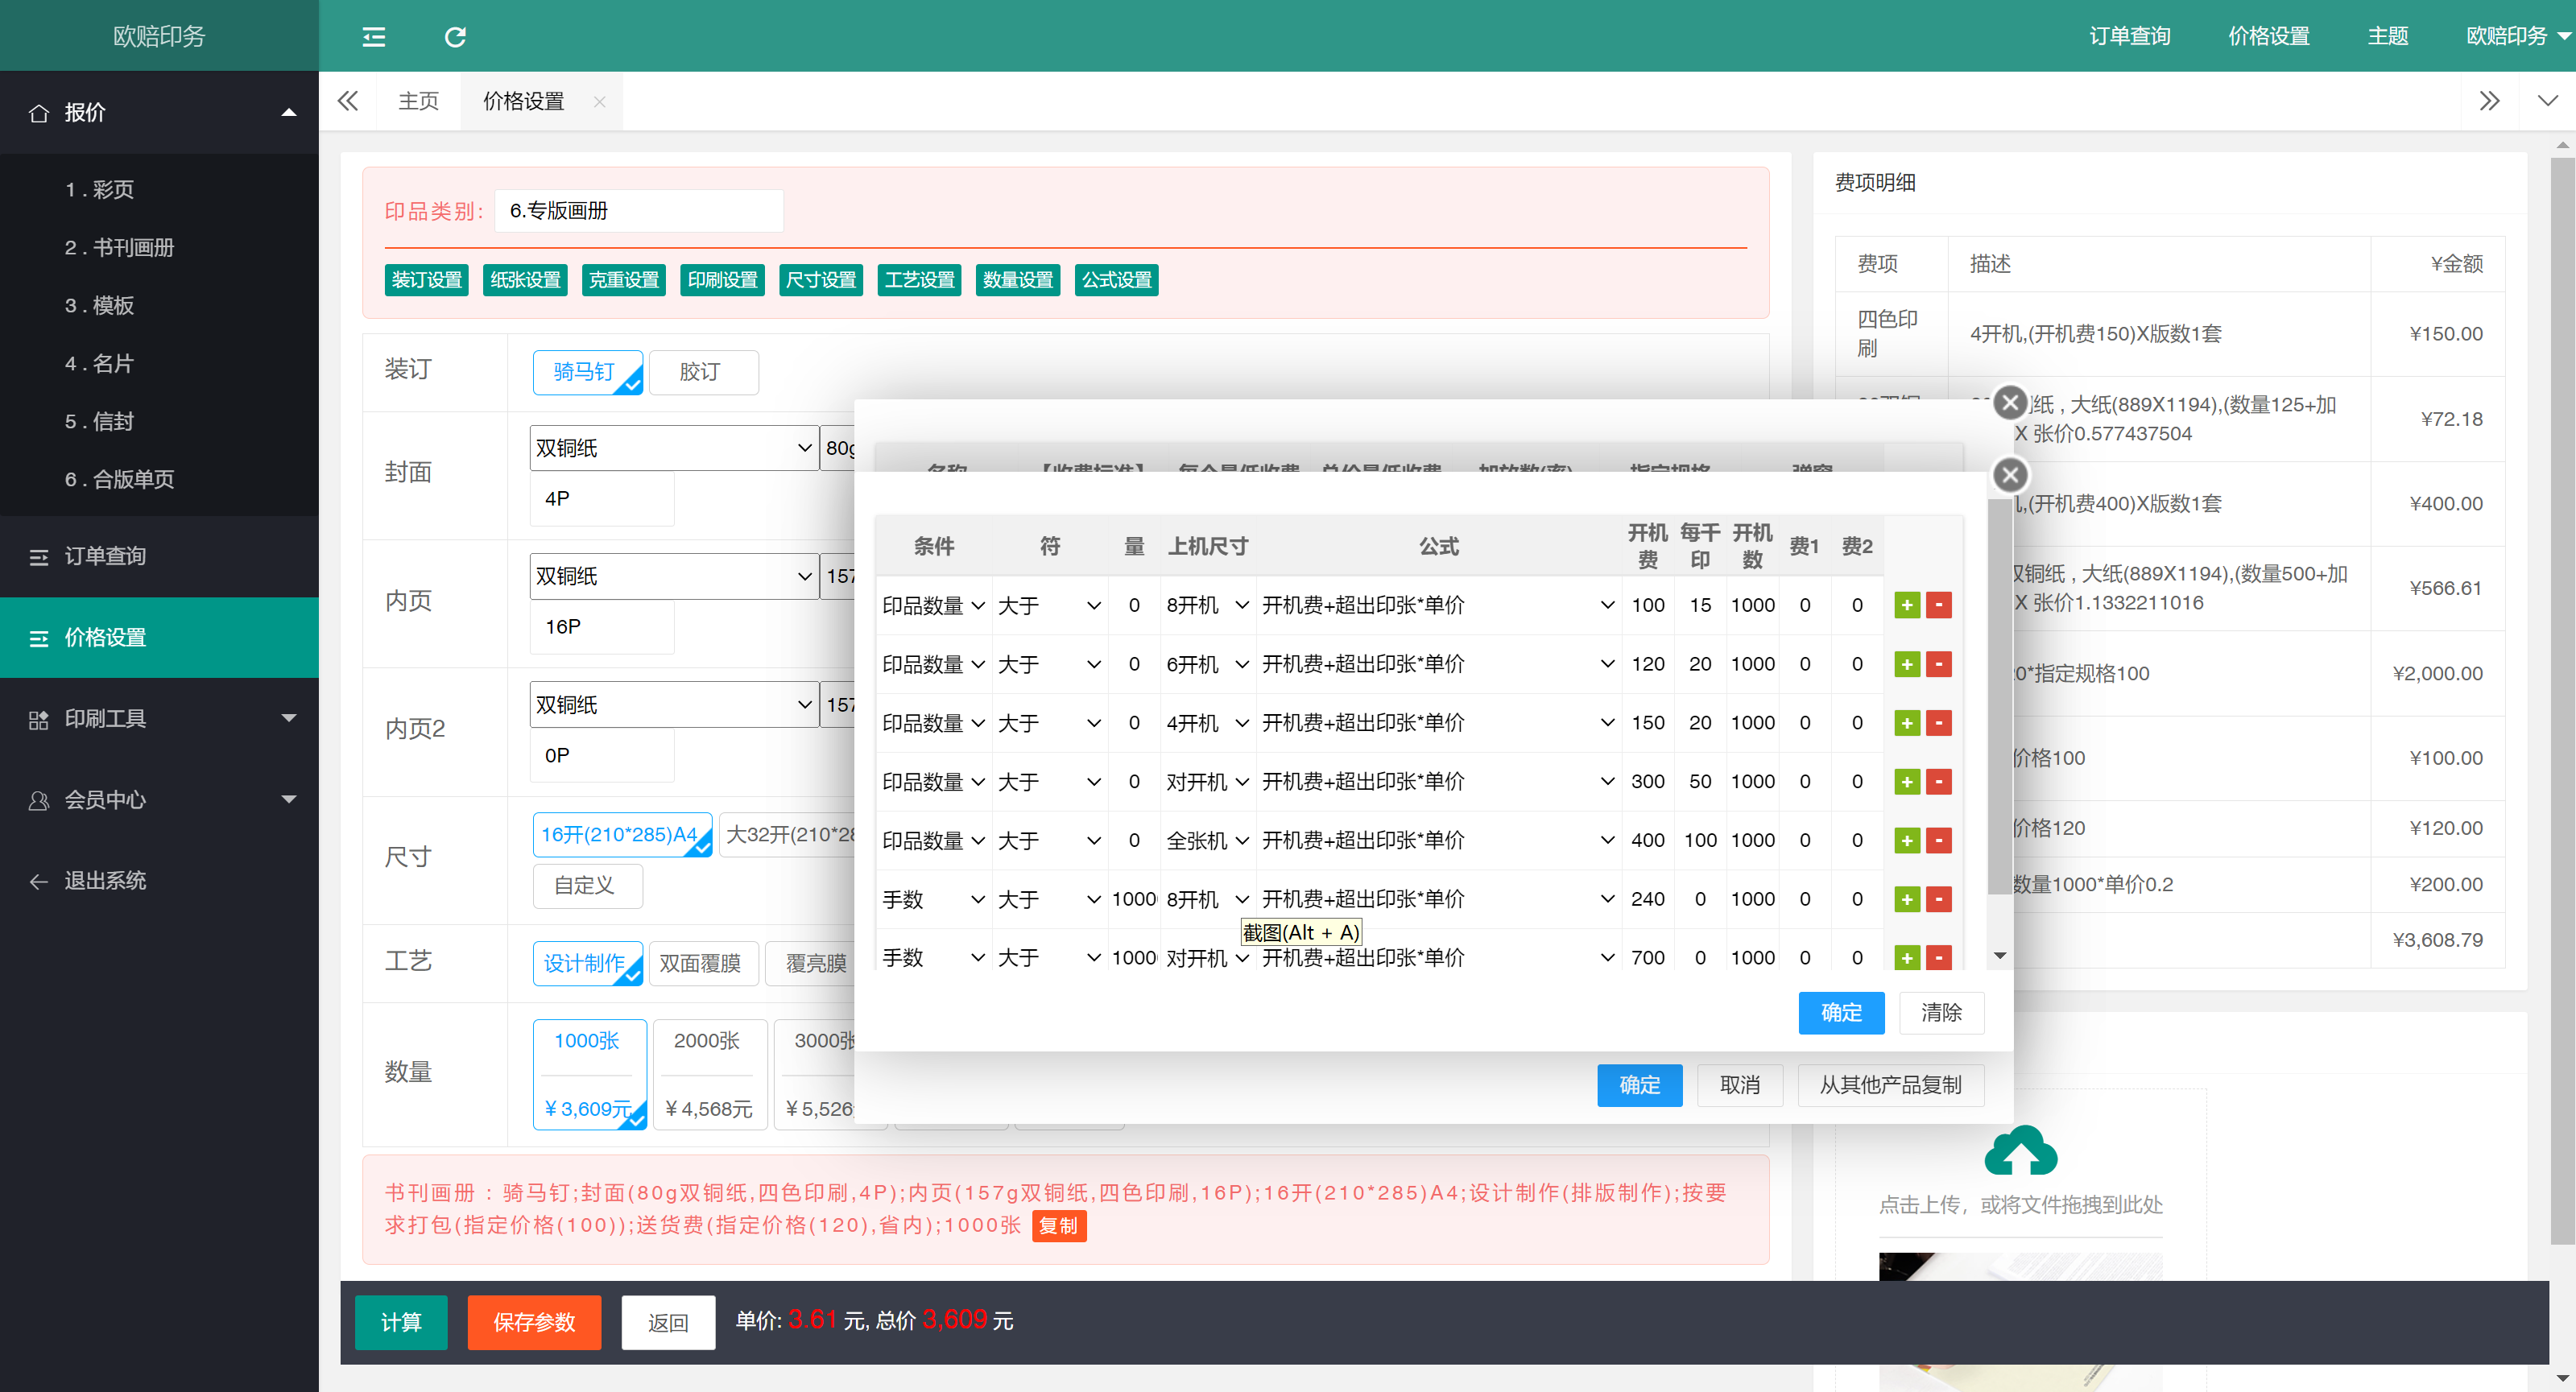Click the sidebar collapse menu icon
Screen dimensions: 2576x1392
pyautogui.click(x=373, y=37)
